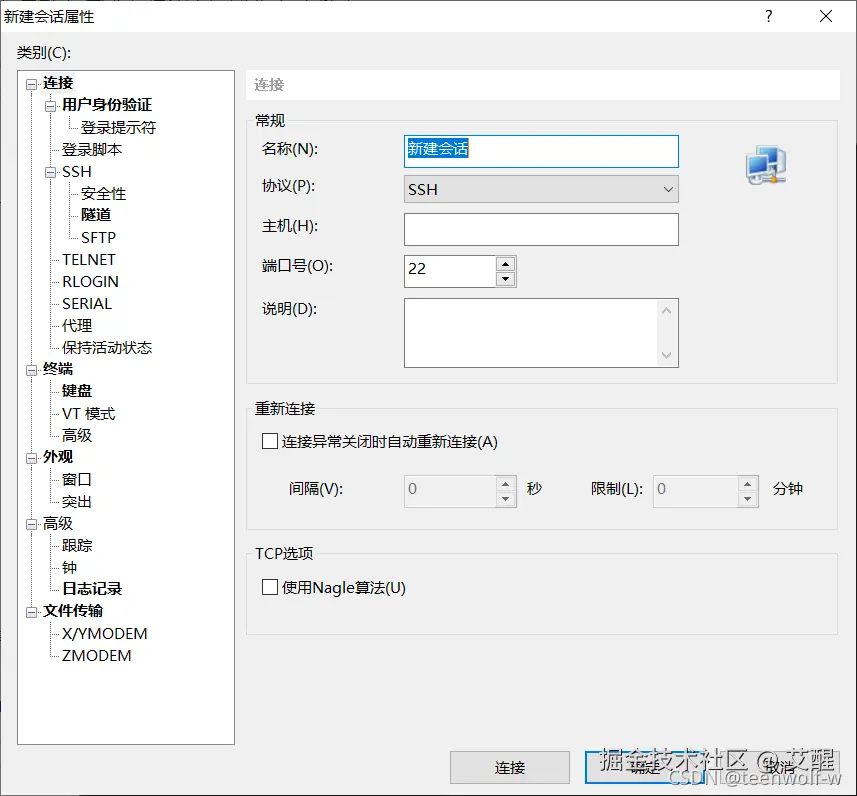Image resolution: width=857 pixels, height=796 pixels.
Task: Click the port number up stepper arrow
Action: 505,264
